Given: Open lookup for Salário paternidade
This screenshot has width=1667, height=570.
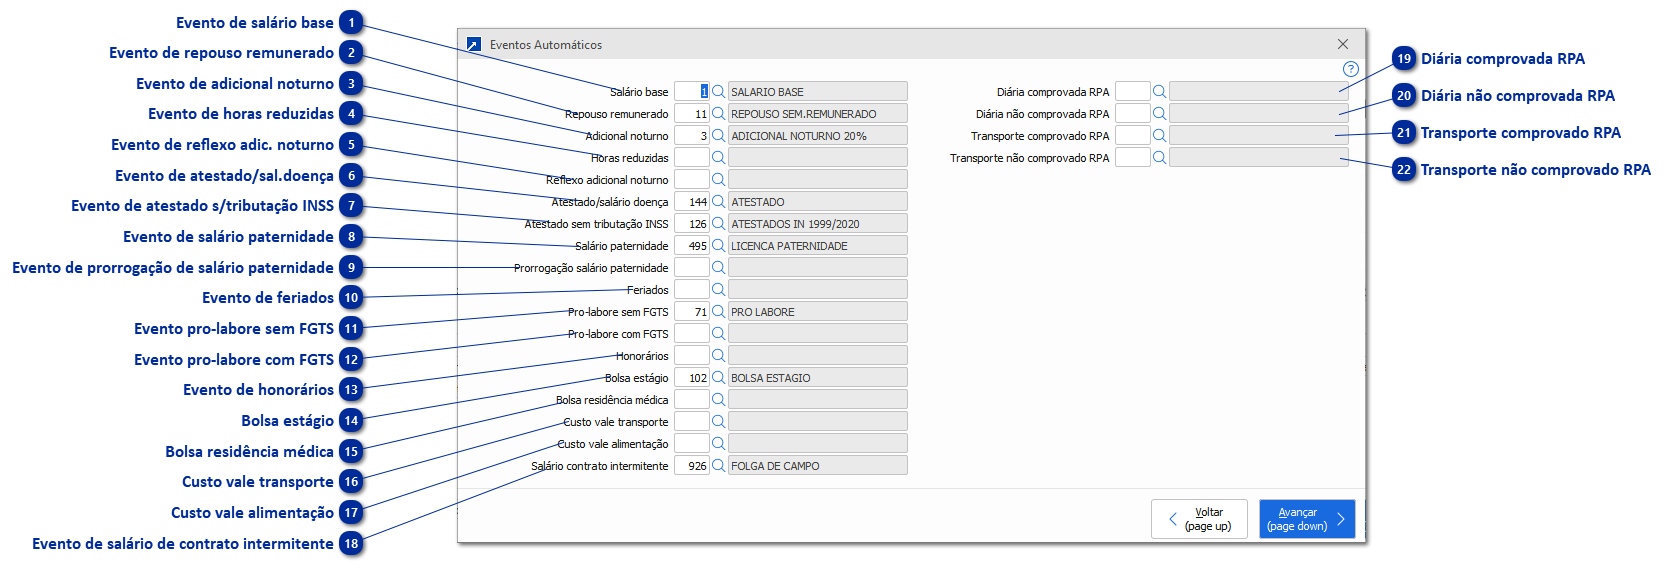Looking at the screenshot, I should tap(718, 245).
